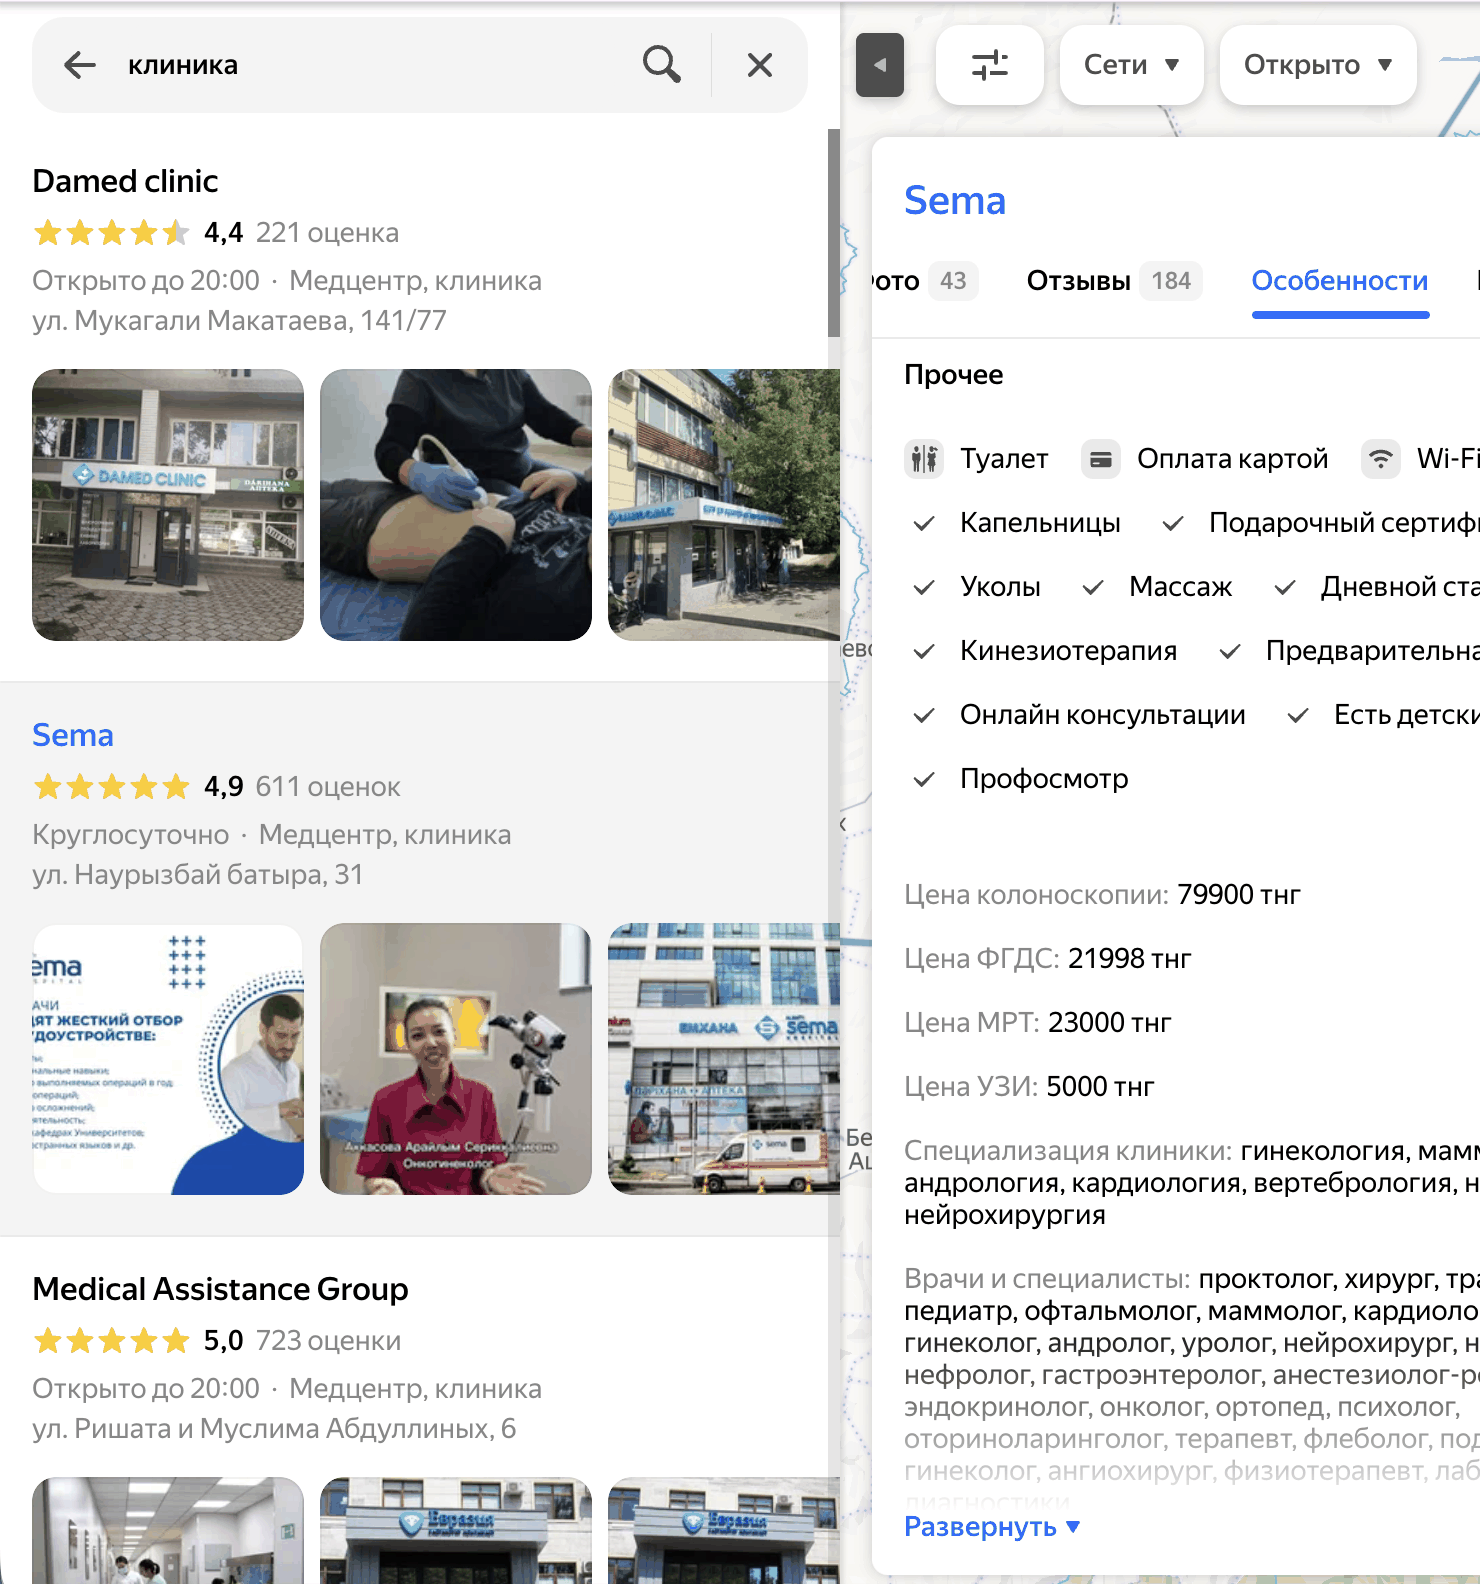This screenshot has width=1480, height=1584.
Task: Open the Сети dropdown
Action: 1131,65
